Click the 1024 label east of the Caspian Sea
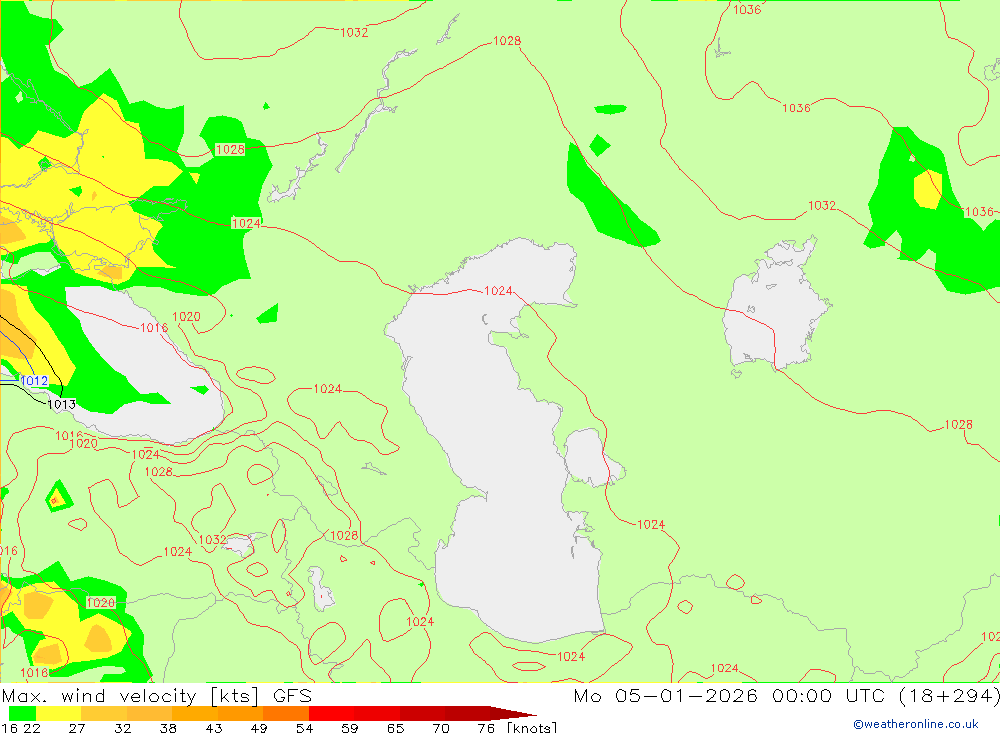Image resolution: width=1000 pixels, height=733 pixels. (x=651, y=524)
